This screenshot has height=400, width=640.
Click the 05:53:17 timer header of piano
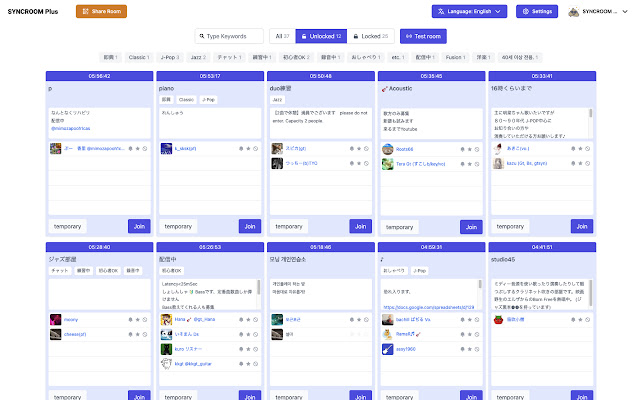pyautogui.click(x=210, y=76)
